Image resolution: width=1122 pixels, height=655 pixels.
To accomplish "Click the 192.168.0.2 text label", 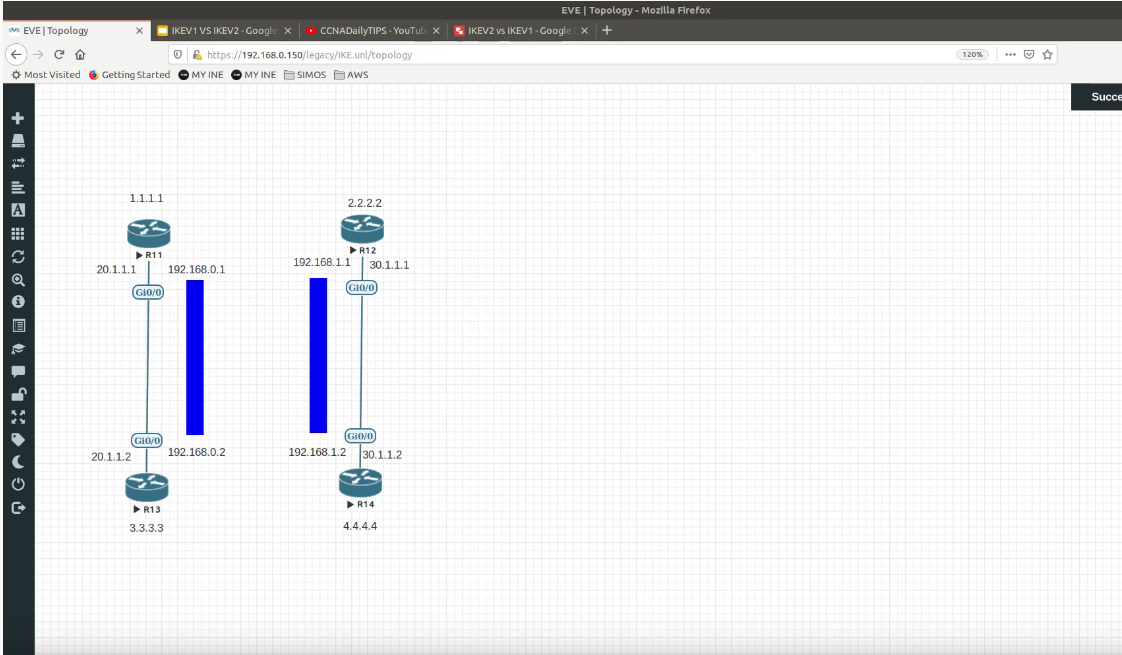I will click(x=196, y=452).
